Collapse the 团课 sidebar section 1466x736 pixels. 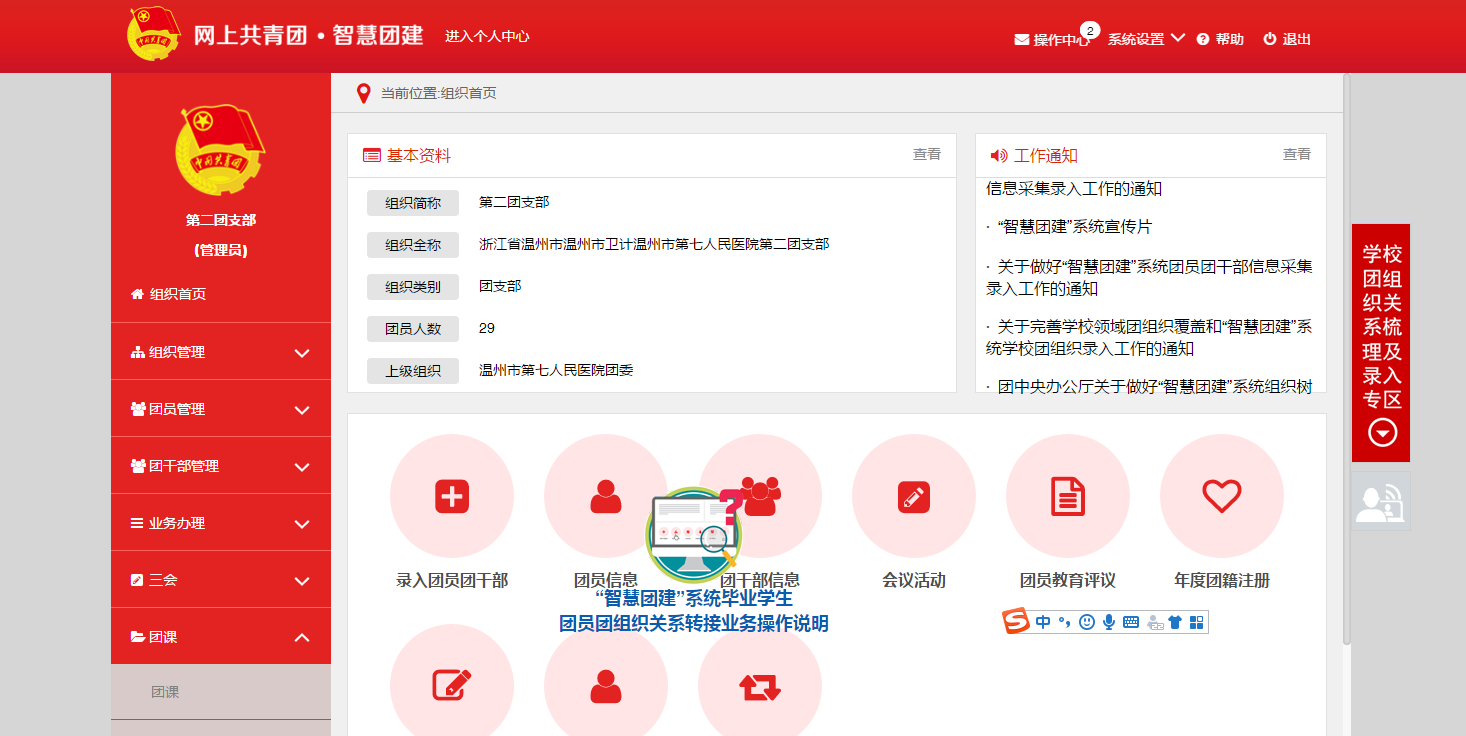click(220, 637)
